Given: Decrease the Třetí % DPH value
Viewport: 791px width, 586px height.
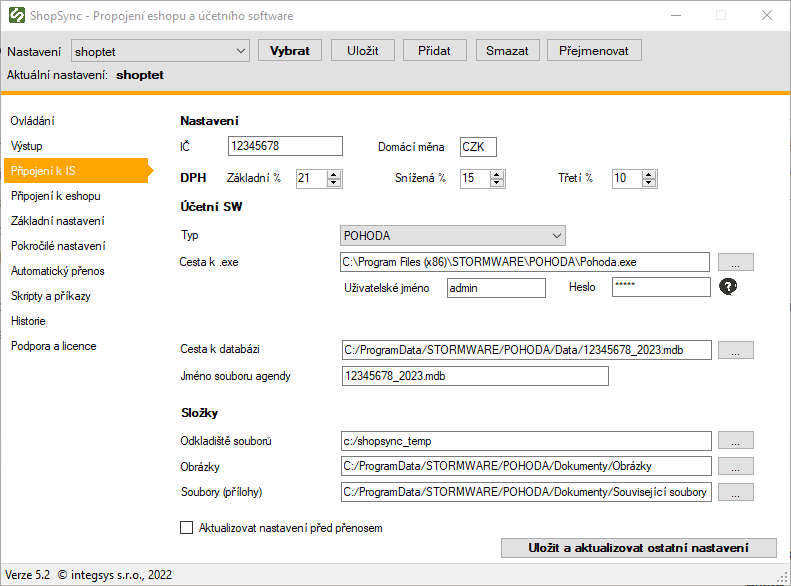Looking at the screenshot, I should click(649, 183).
